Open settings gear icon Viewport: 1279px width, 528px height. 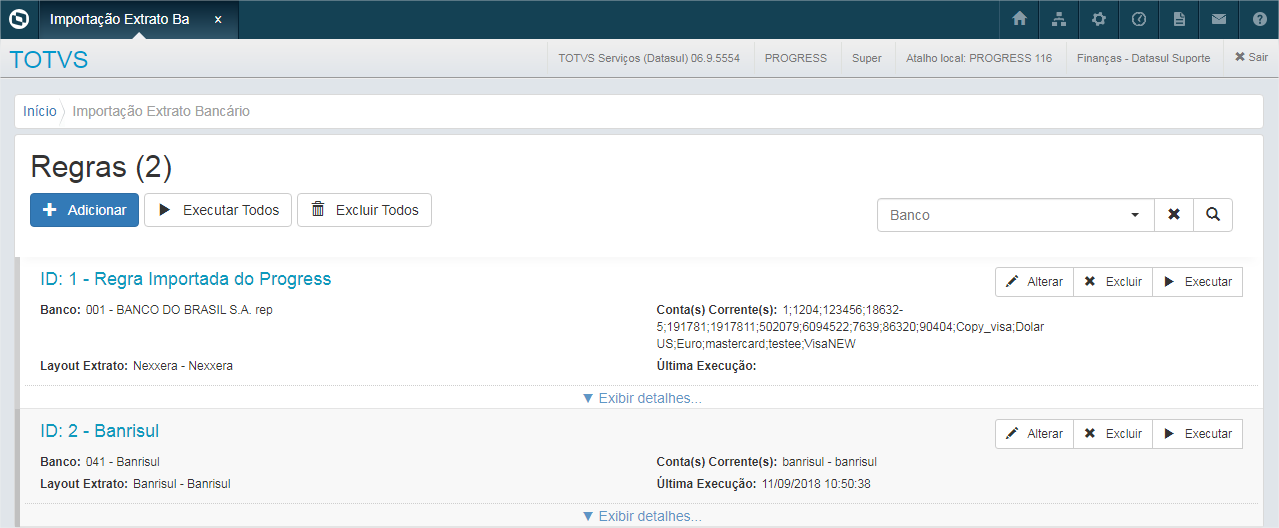[x=1099, y=19]
